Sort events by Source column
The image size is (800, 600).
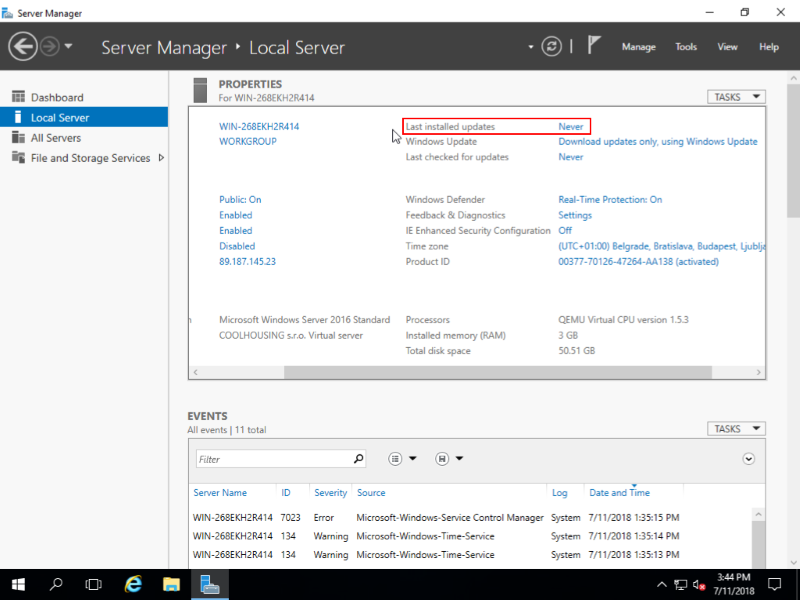pyautogui.click(x=371, y=492)
